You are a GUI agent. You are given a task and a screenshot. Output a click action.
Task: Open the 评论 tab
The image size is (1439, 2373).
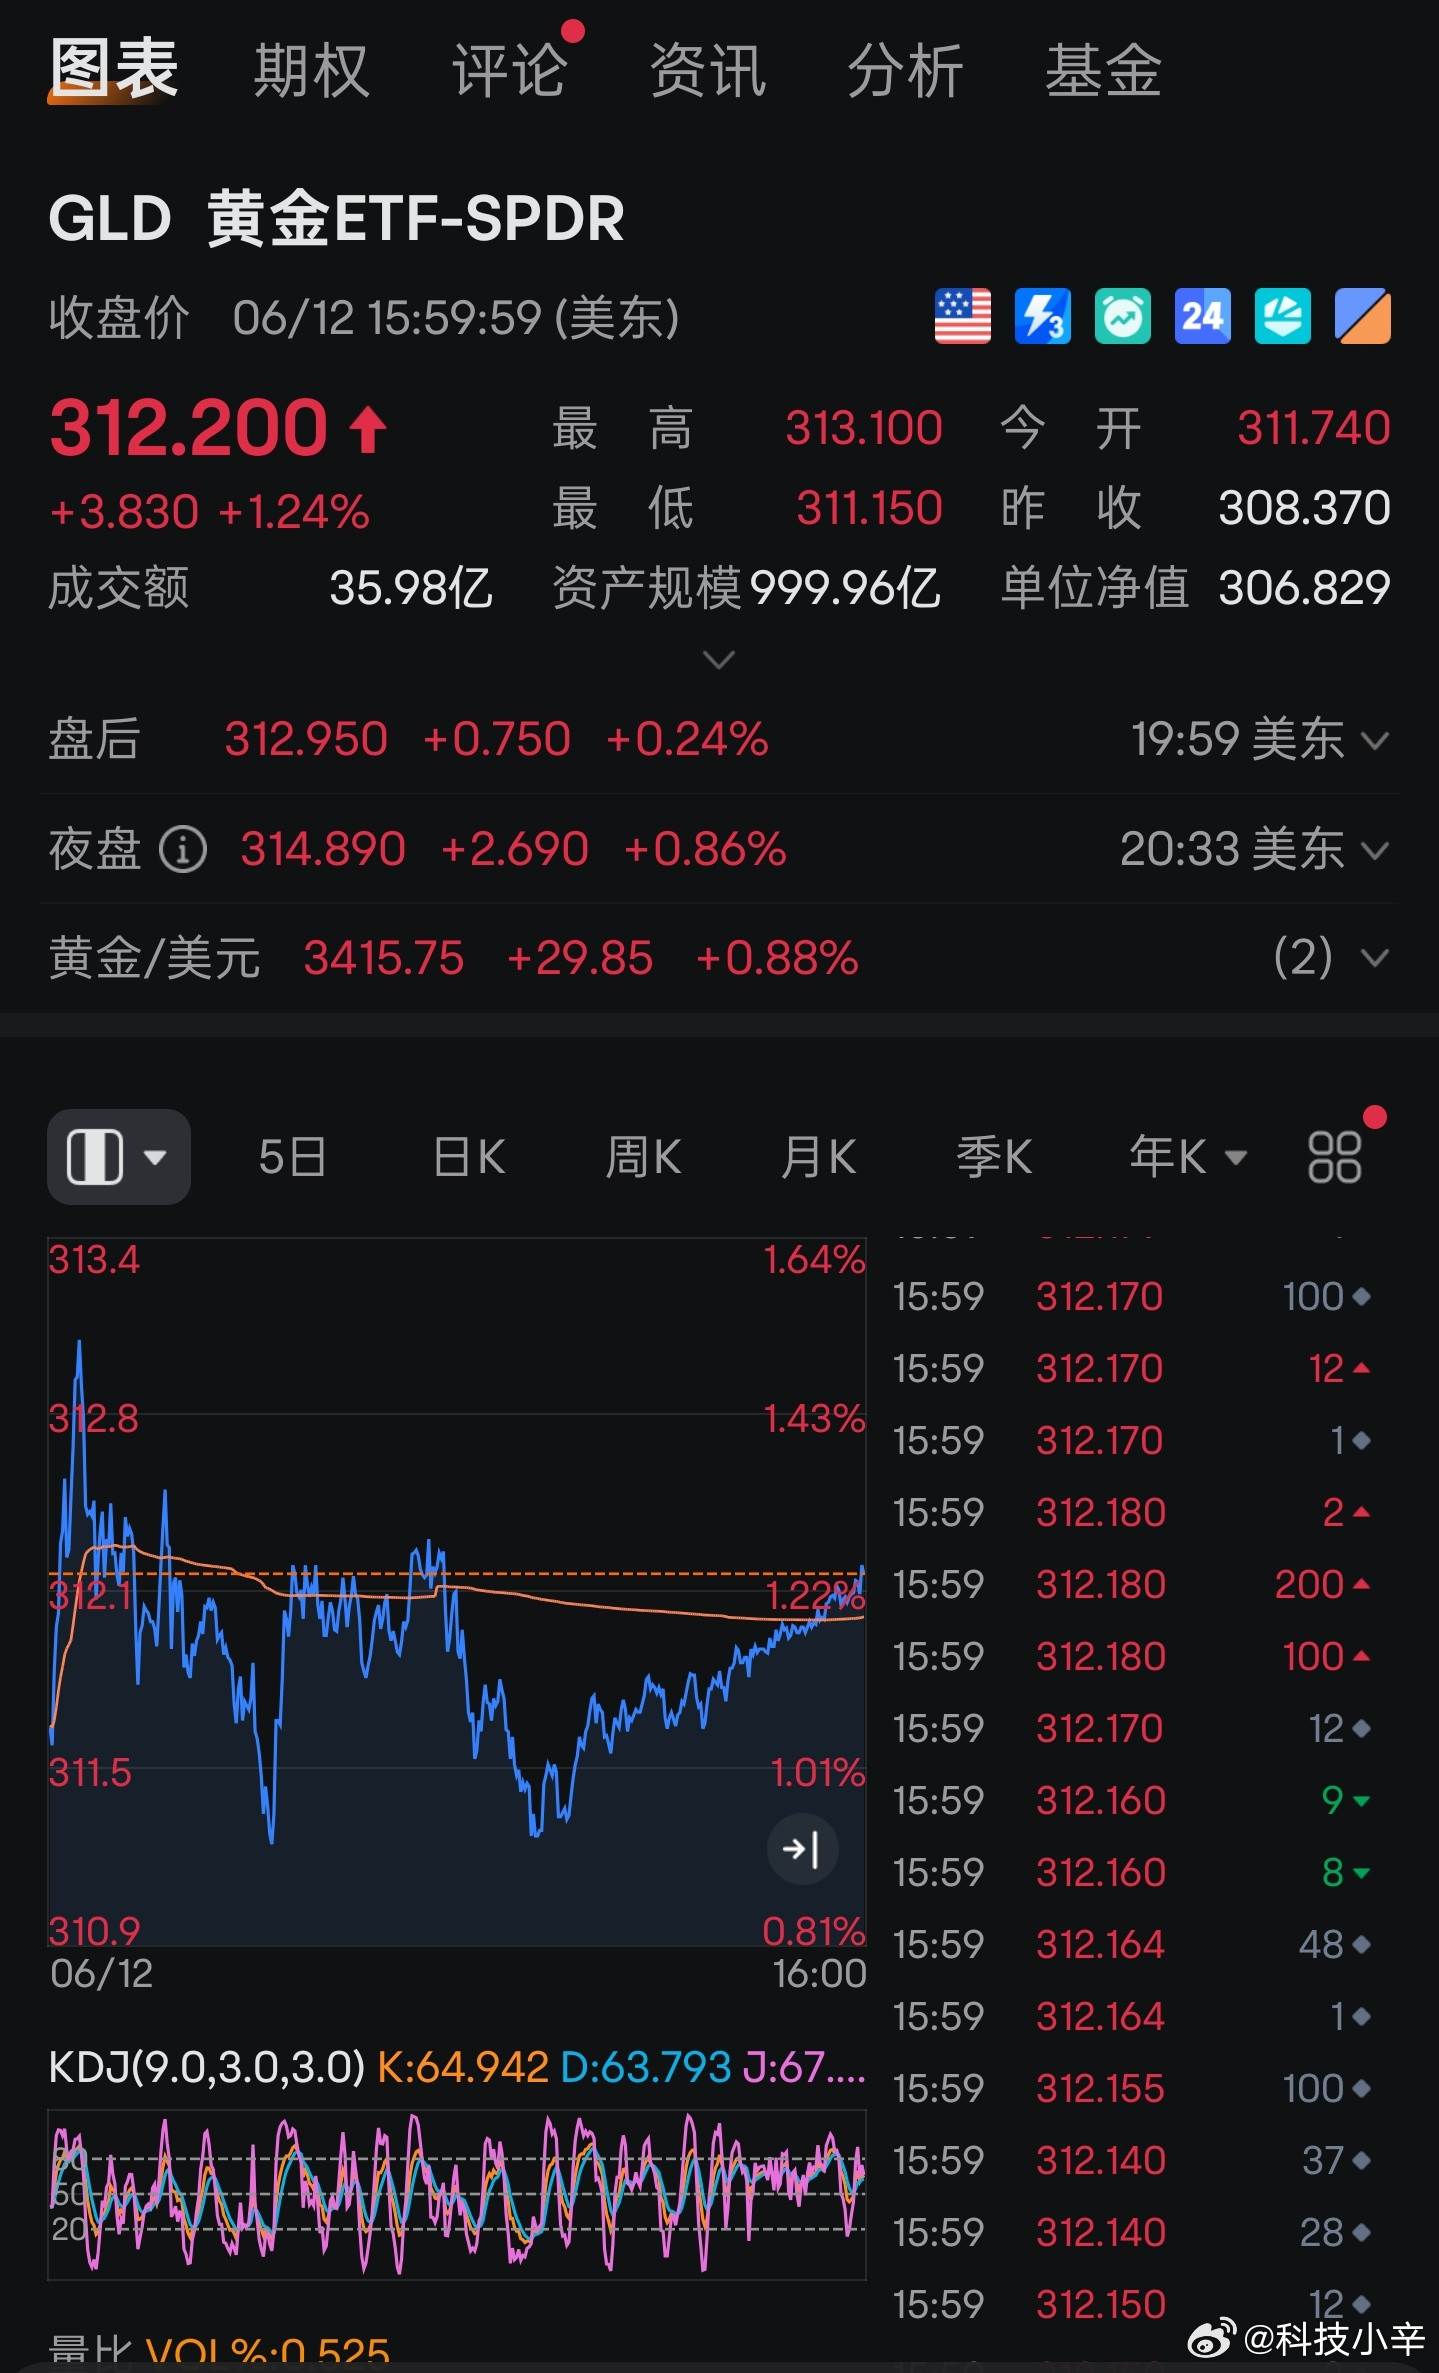[x=509, y=71]
